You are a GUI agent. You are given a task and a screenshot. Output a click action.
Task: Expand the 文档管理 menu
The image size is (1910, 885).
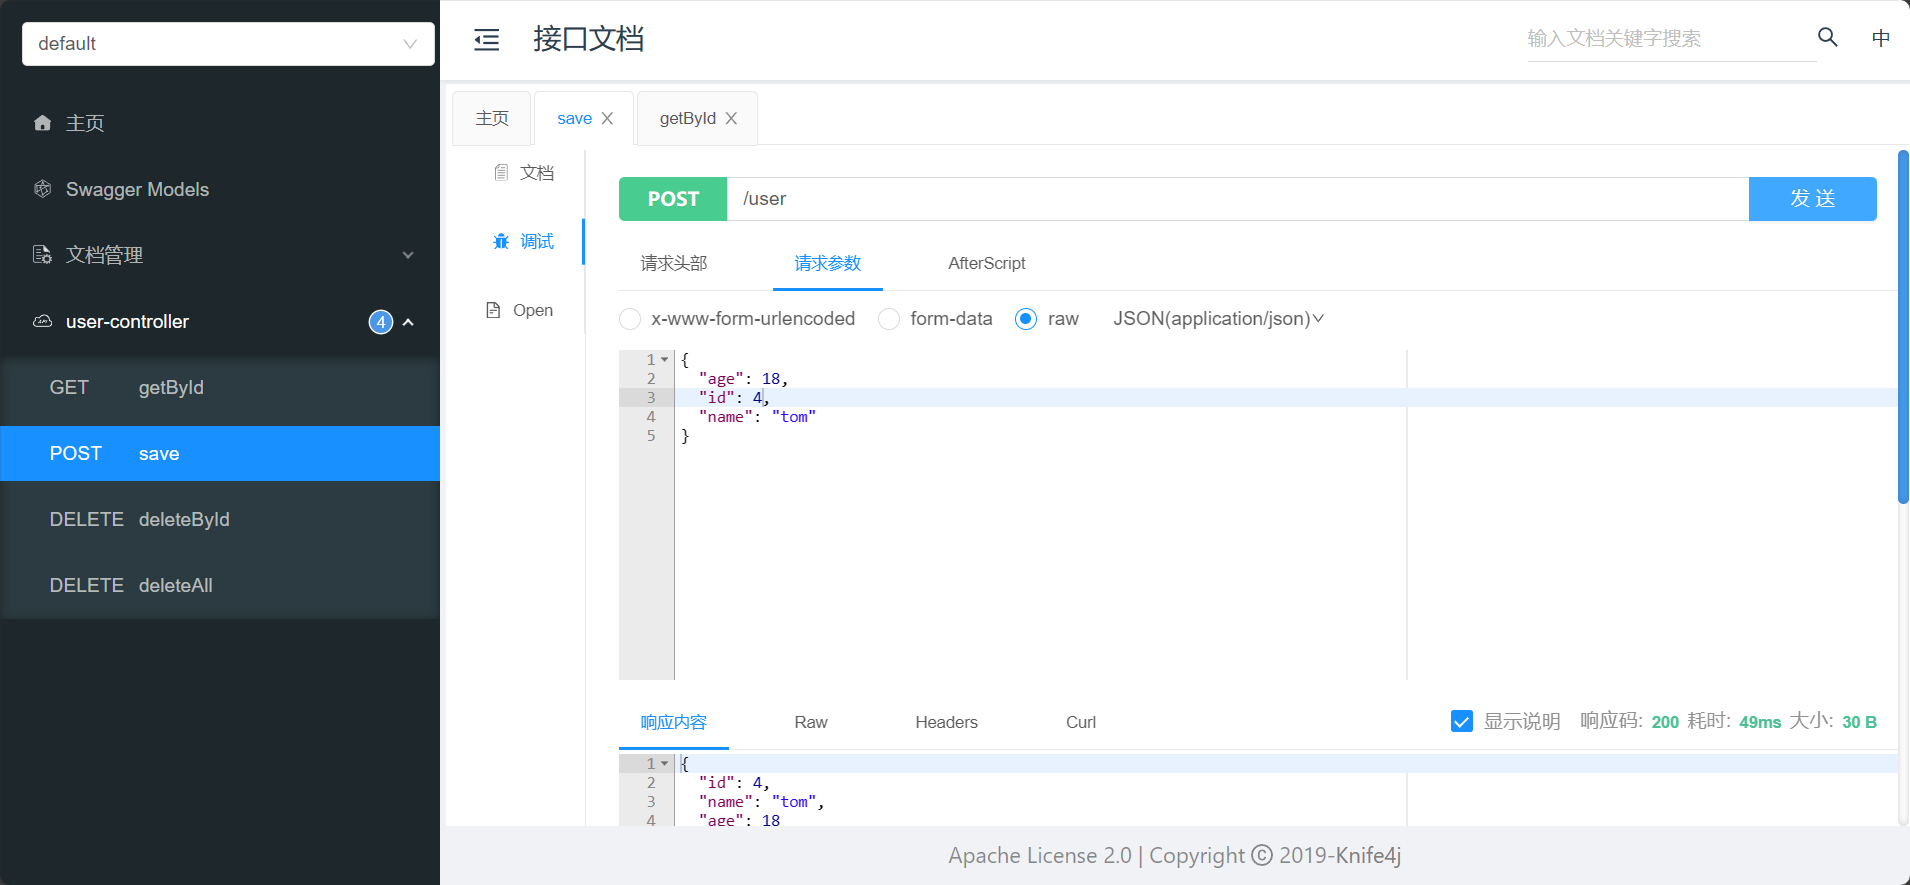point(220,255)
